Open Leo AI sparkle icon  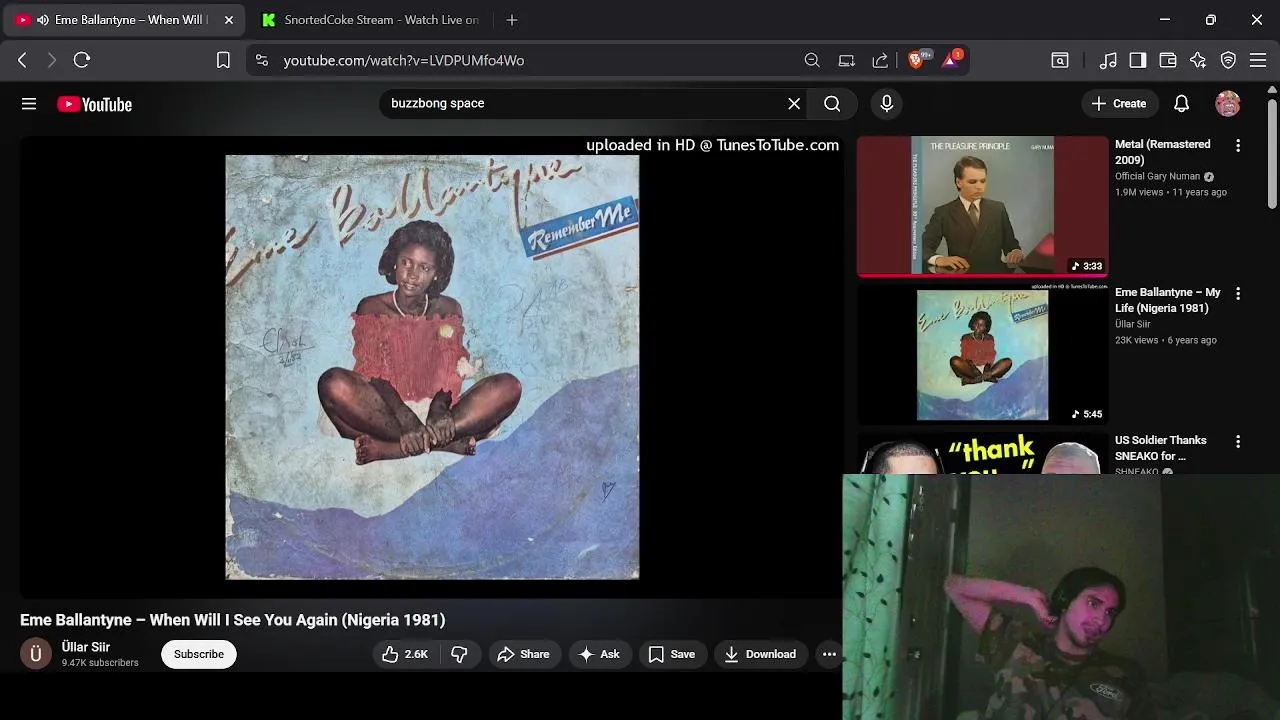(x=1198, y=60)
